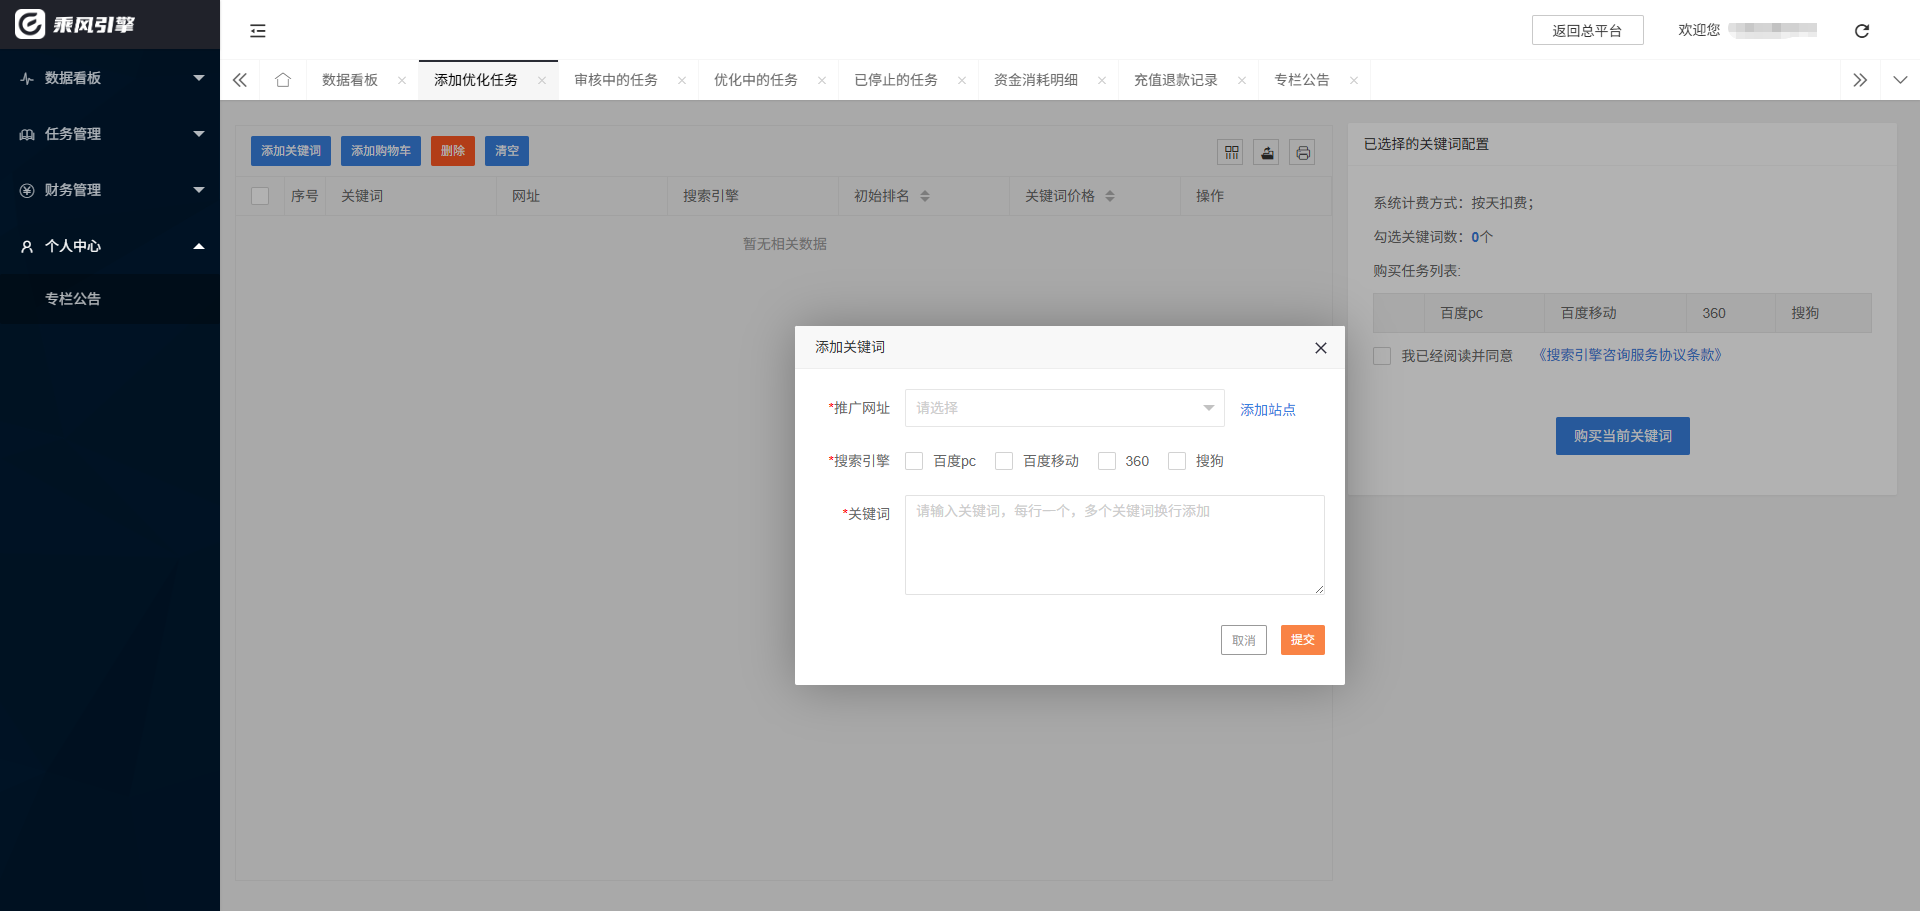Click into the 关键词 text area

pos(1114,545)
